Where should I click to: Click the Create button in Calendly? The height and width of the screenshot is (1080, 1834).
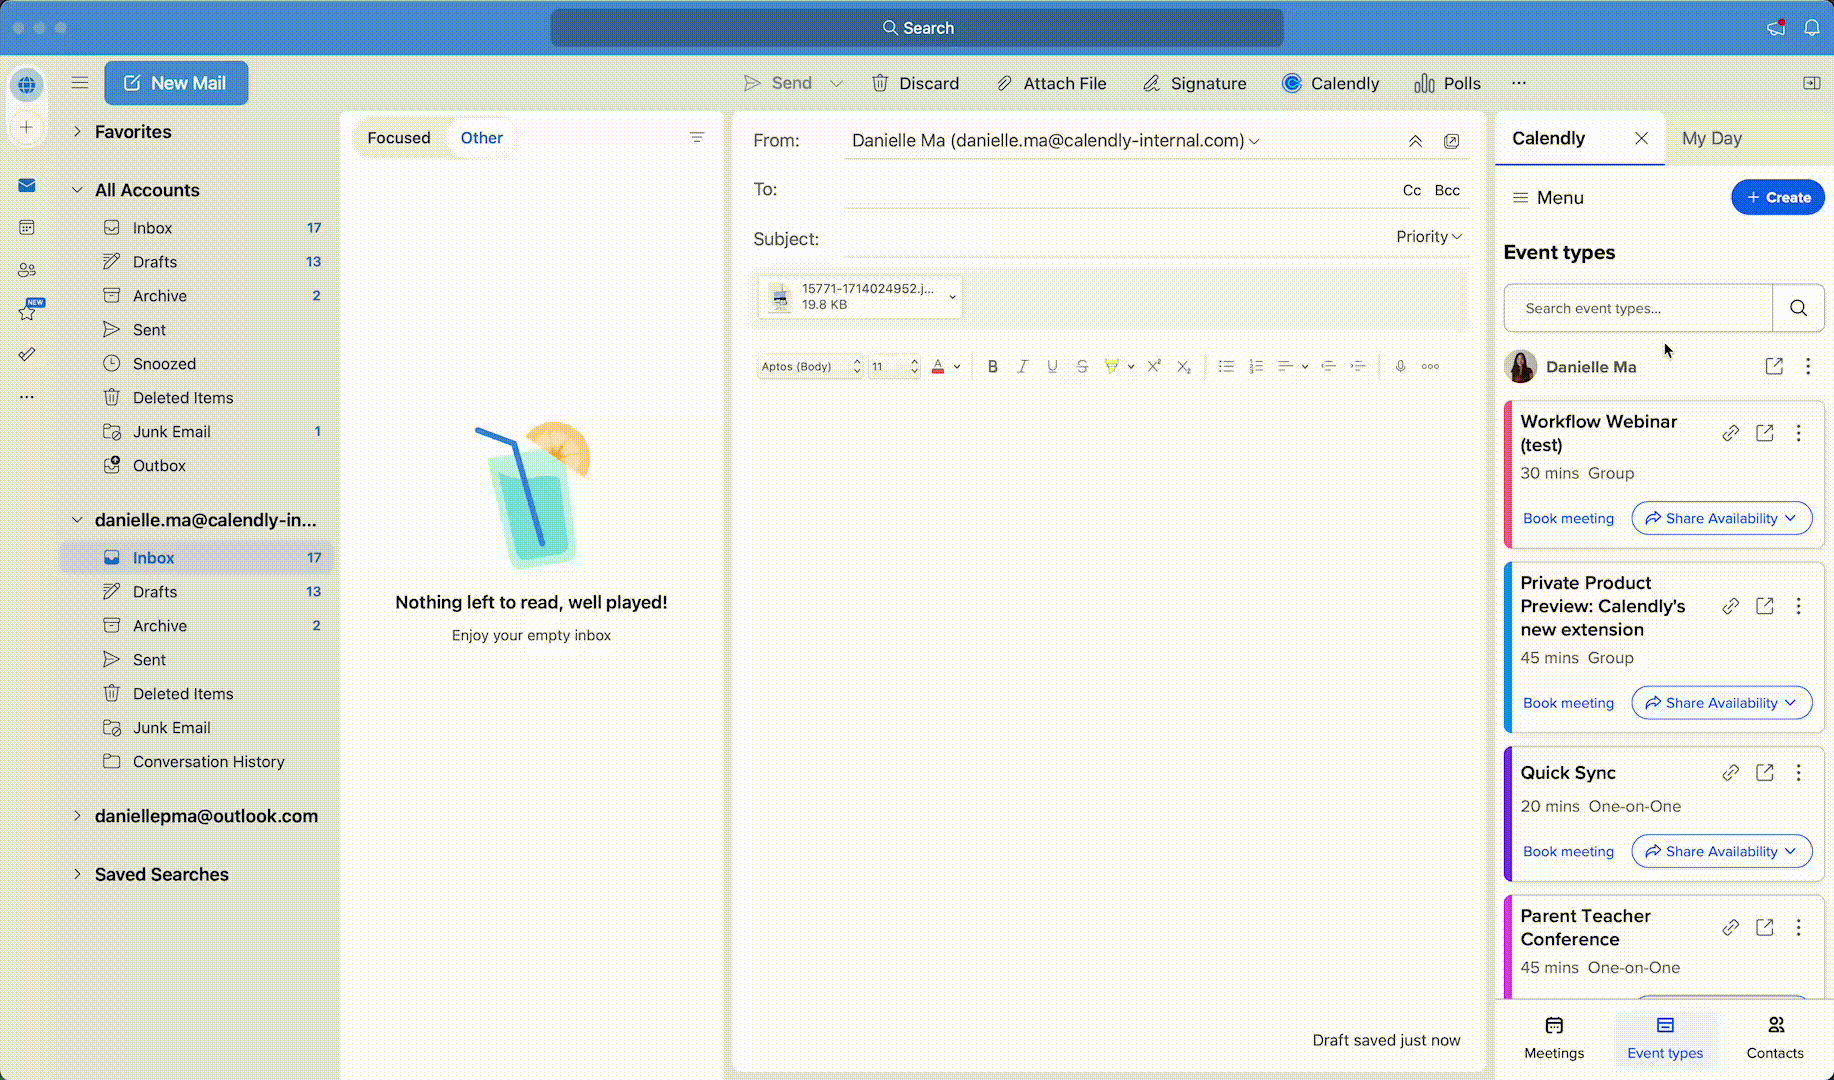pyautogui.click(x=1778, y=197)
